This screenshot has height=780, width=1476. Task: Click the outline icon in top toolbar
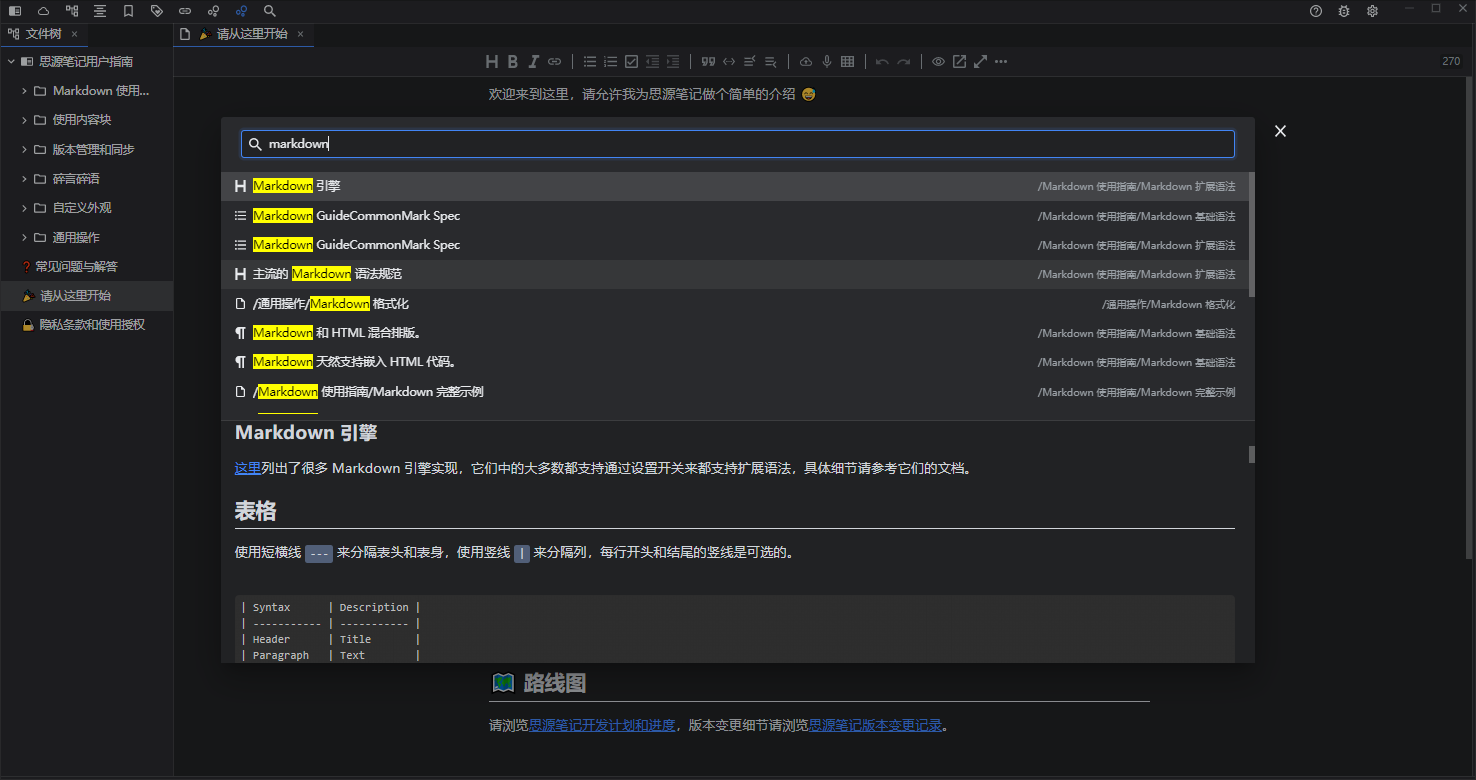[x=100, y=11]
